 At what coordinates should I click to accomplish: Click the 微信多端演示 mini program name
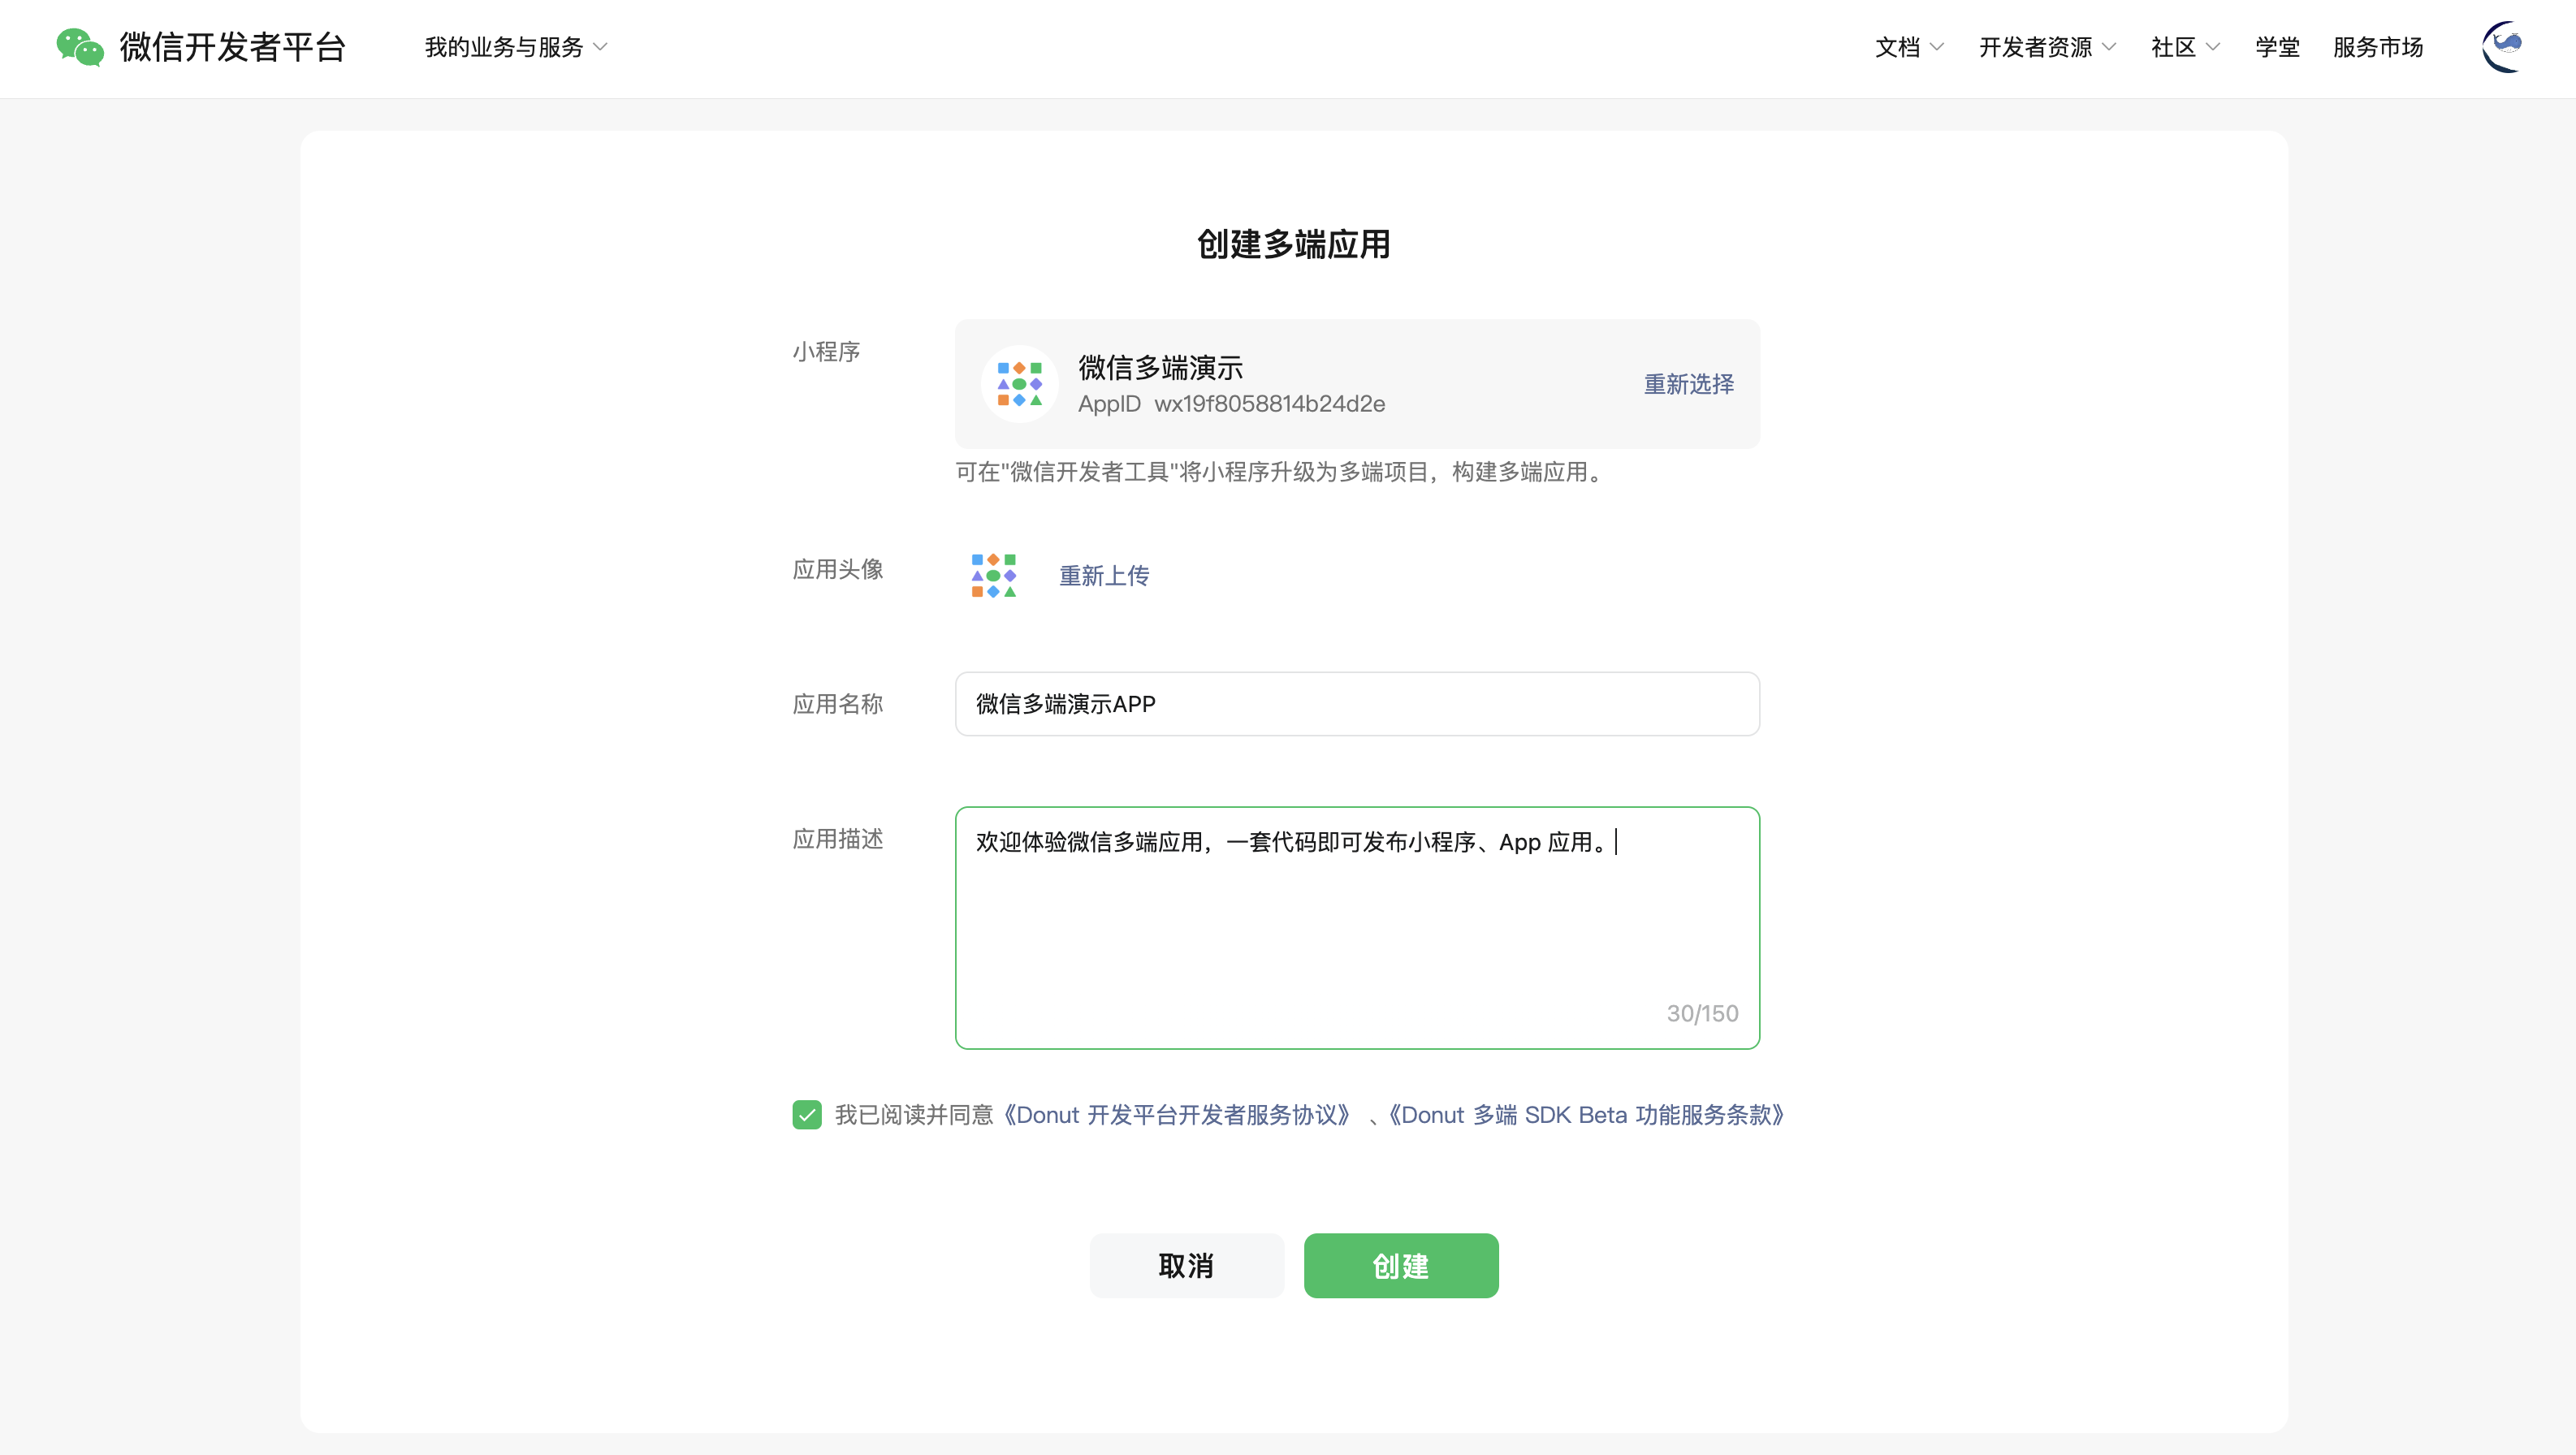tap(1160, 368)
